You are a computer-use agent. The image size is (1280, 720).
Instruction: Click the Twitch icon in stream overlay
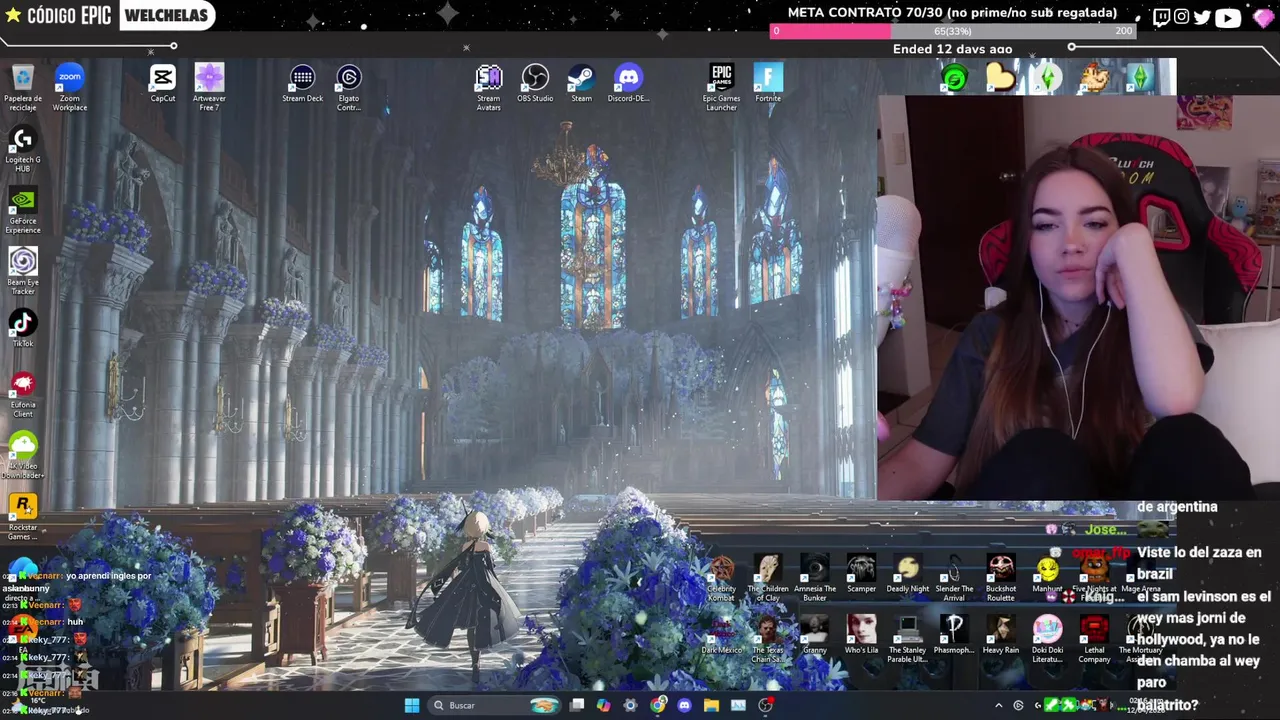click(1161, 17)
